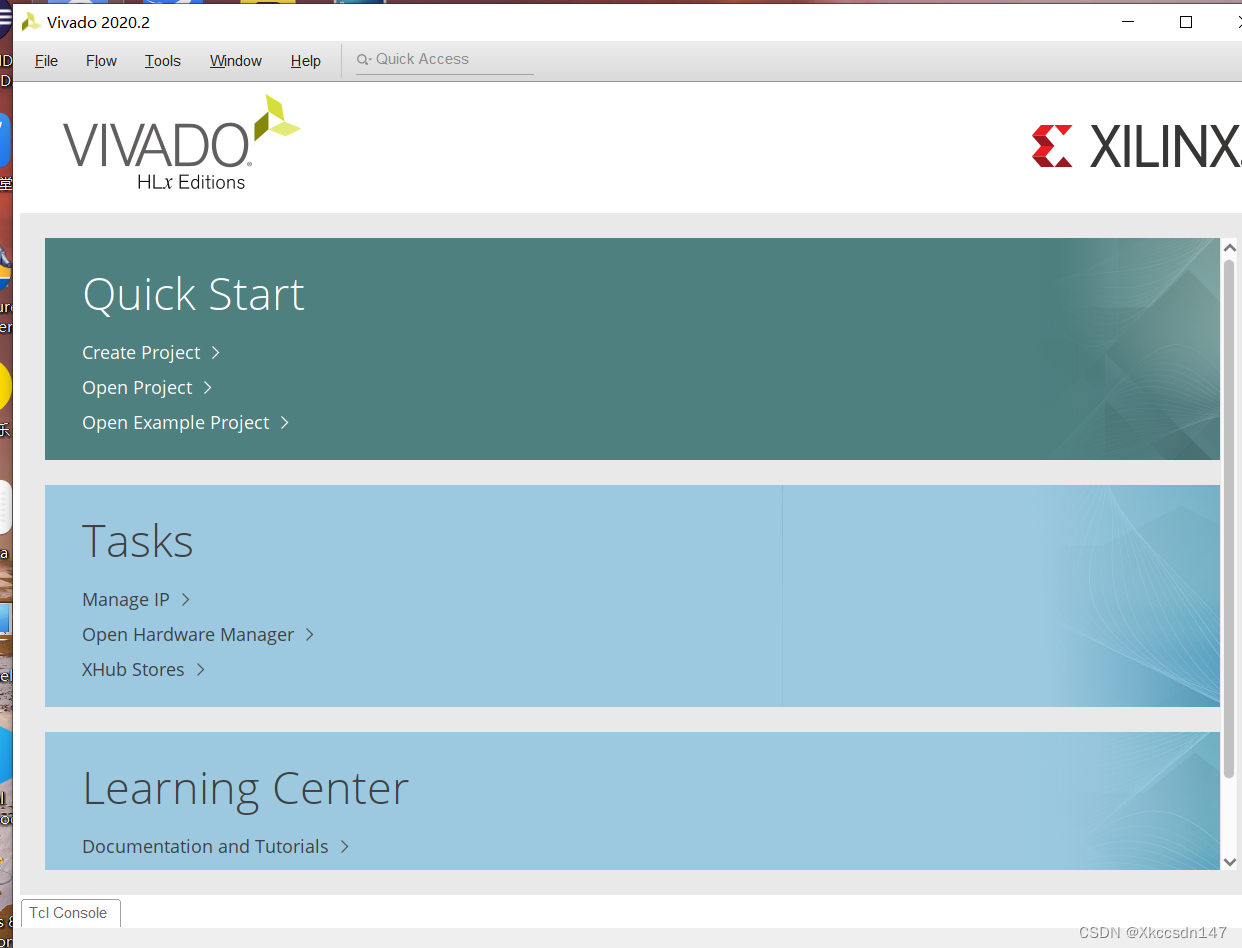This screenshot has width=1242, height=948.
Task: Open the Window menu
Action: click(x=236, y=61)
